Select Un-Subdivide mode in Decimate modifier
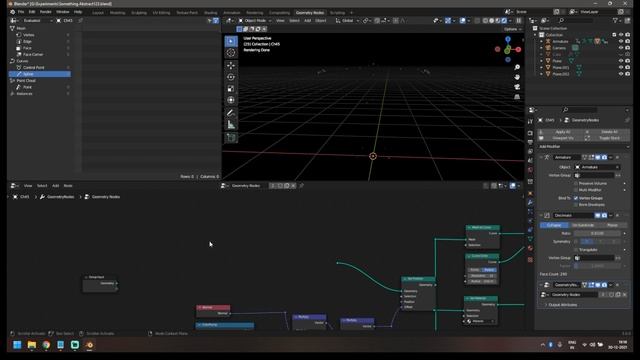This screenshot has height=360, width=640. (x=583, y=225)
